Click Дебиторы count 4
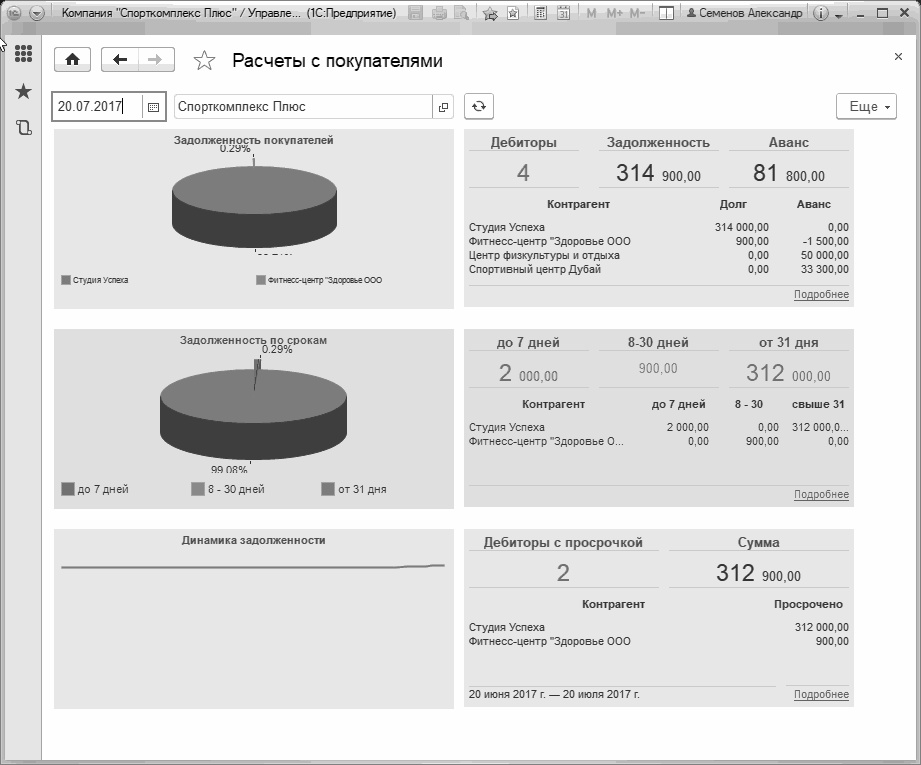 (x=523, y=173)
